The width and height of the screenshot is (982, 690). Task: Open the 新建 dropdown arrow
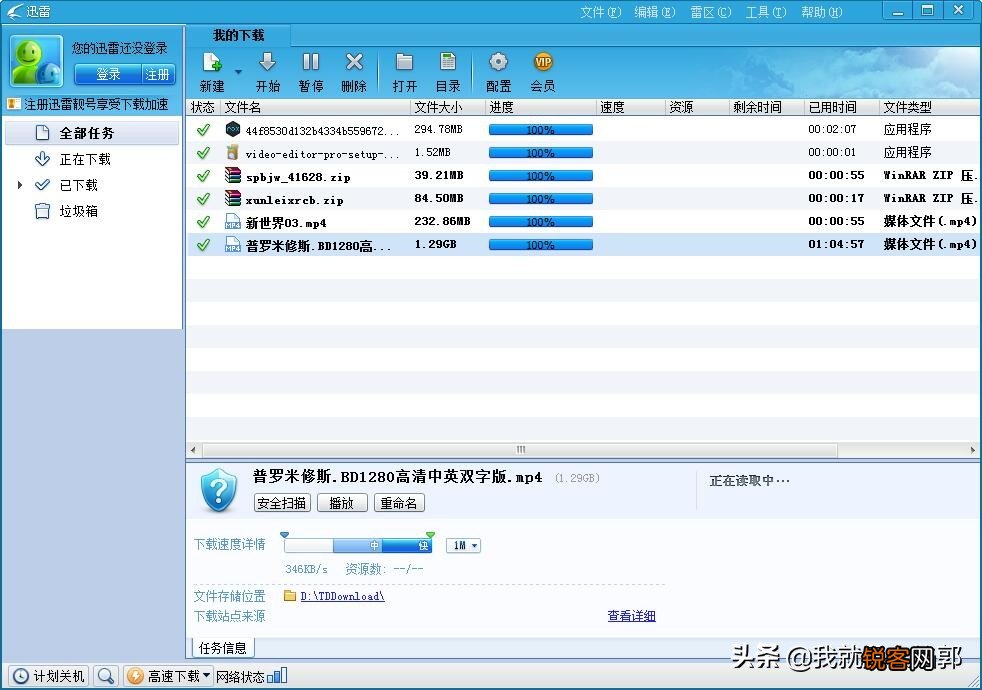pyautogui.click(x=238, y=72)
